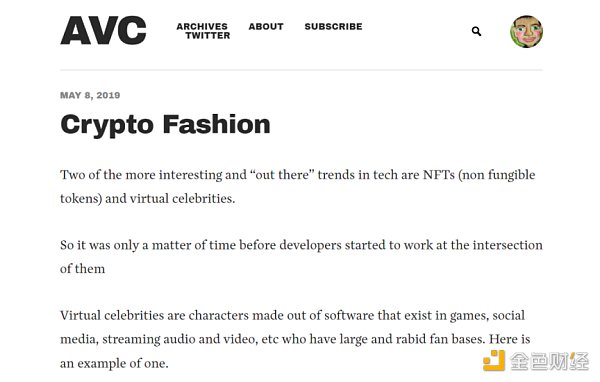The image size is (600, 382).
Task: Click the Crypto Fashion post title
Action: pos(165,124)
